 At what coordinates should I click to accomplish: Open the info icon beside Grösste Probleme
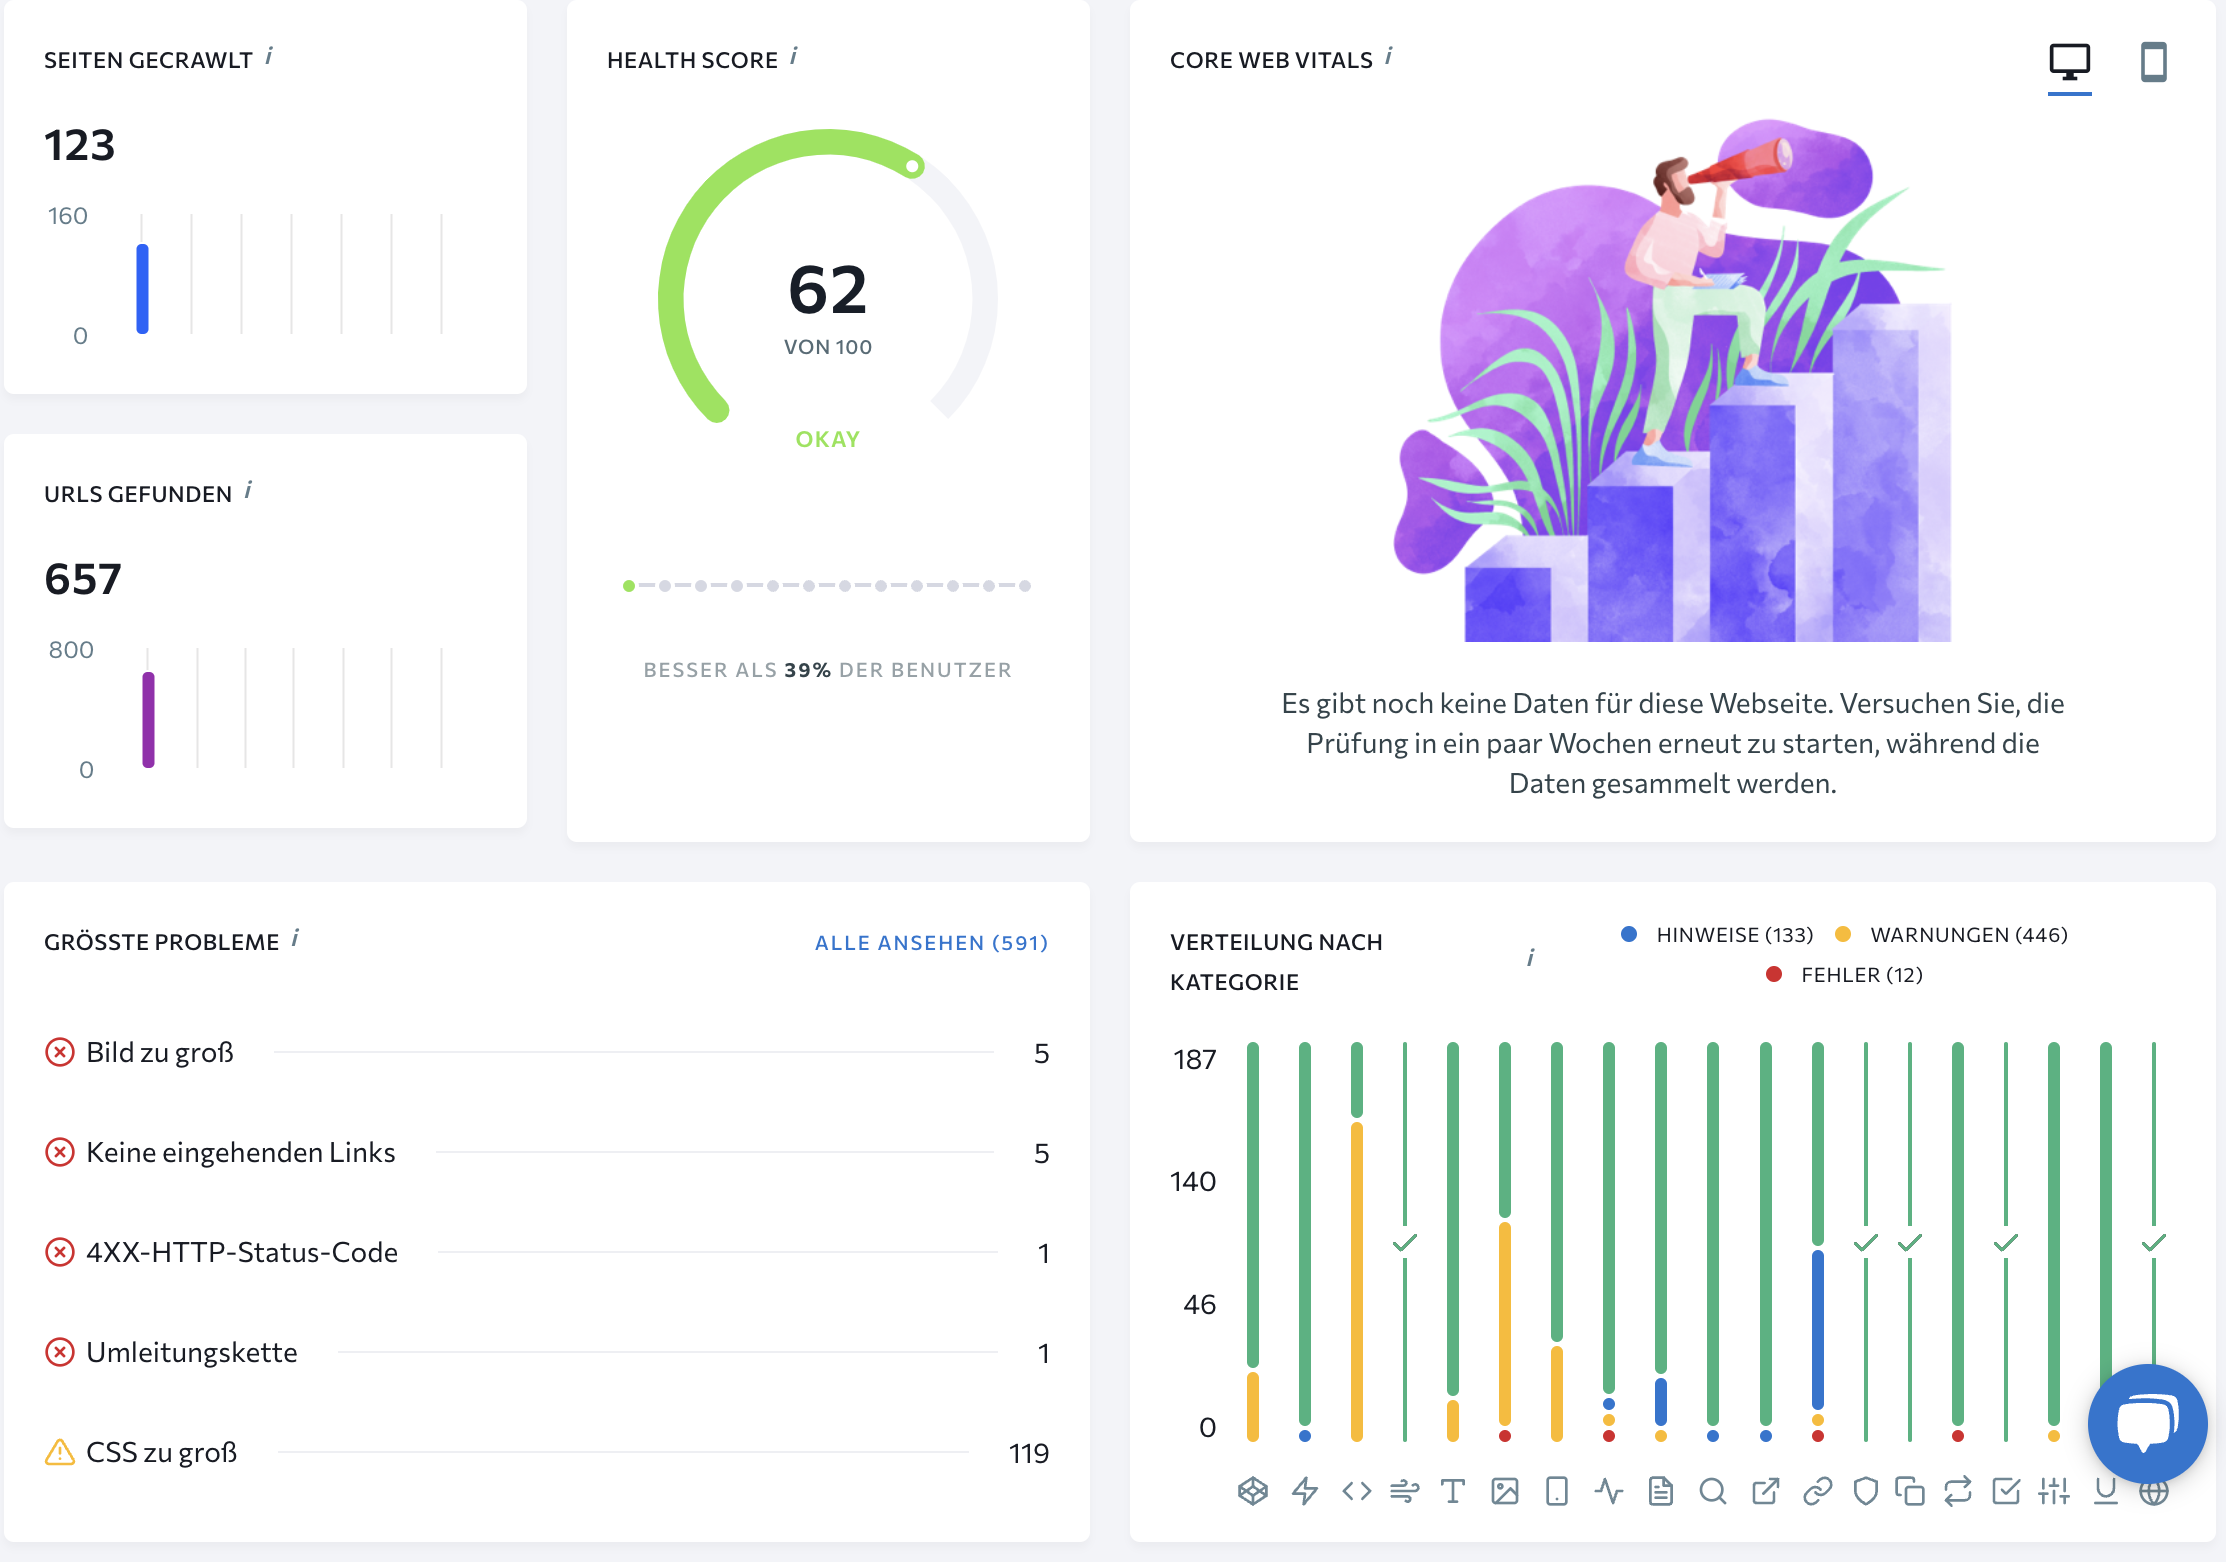click(295, 938)
